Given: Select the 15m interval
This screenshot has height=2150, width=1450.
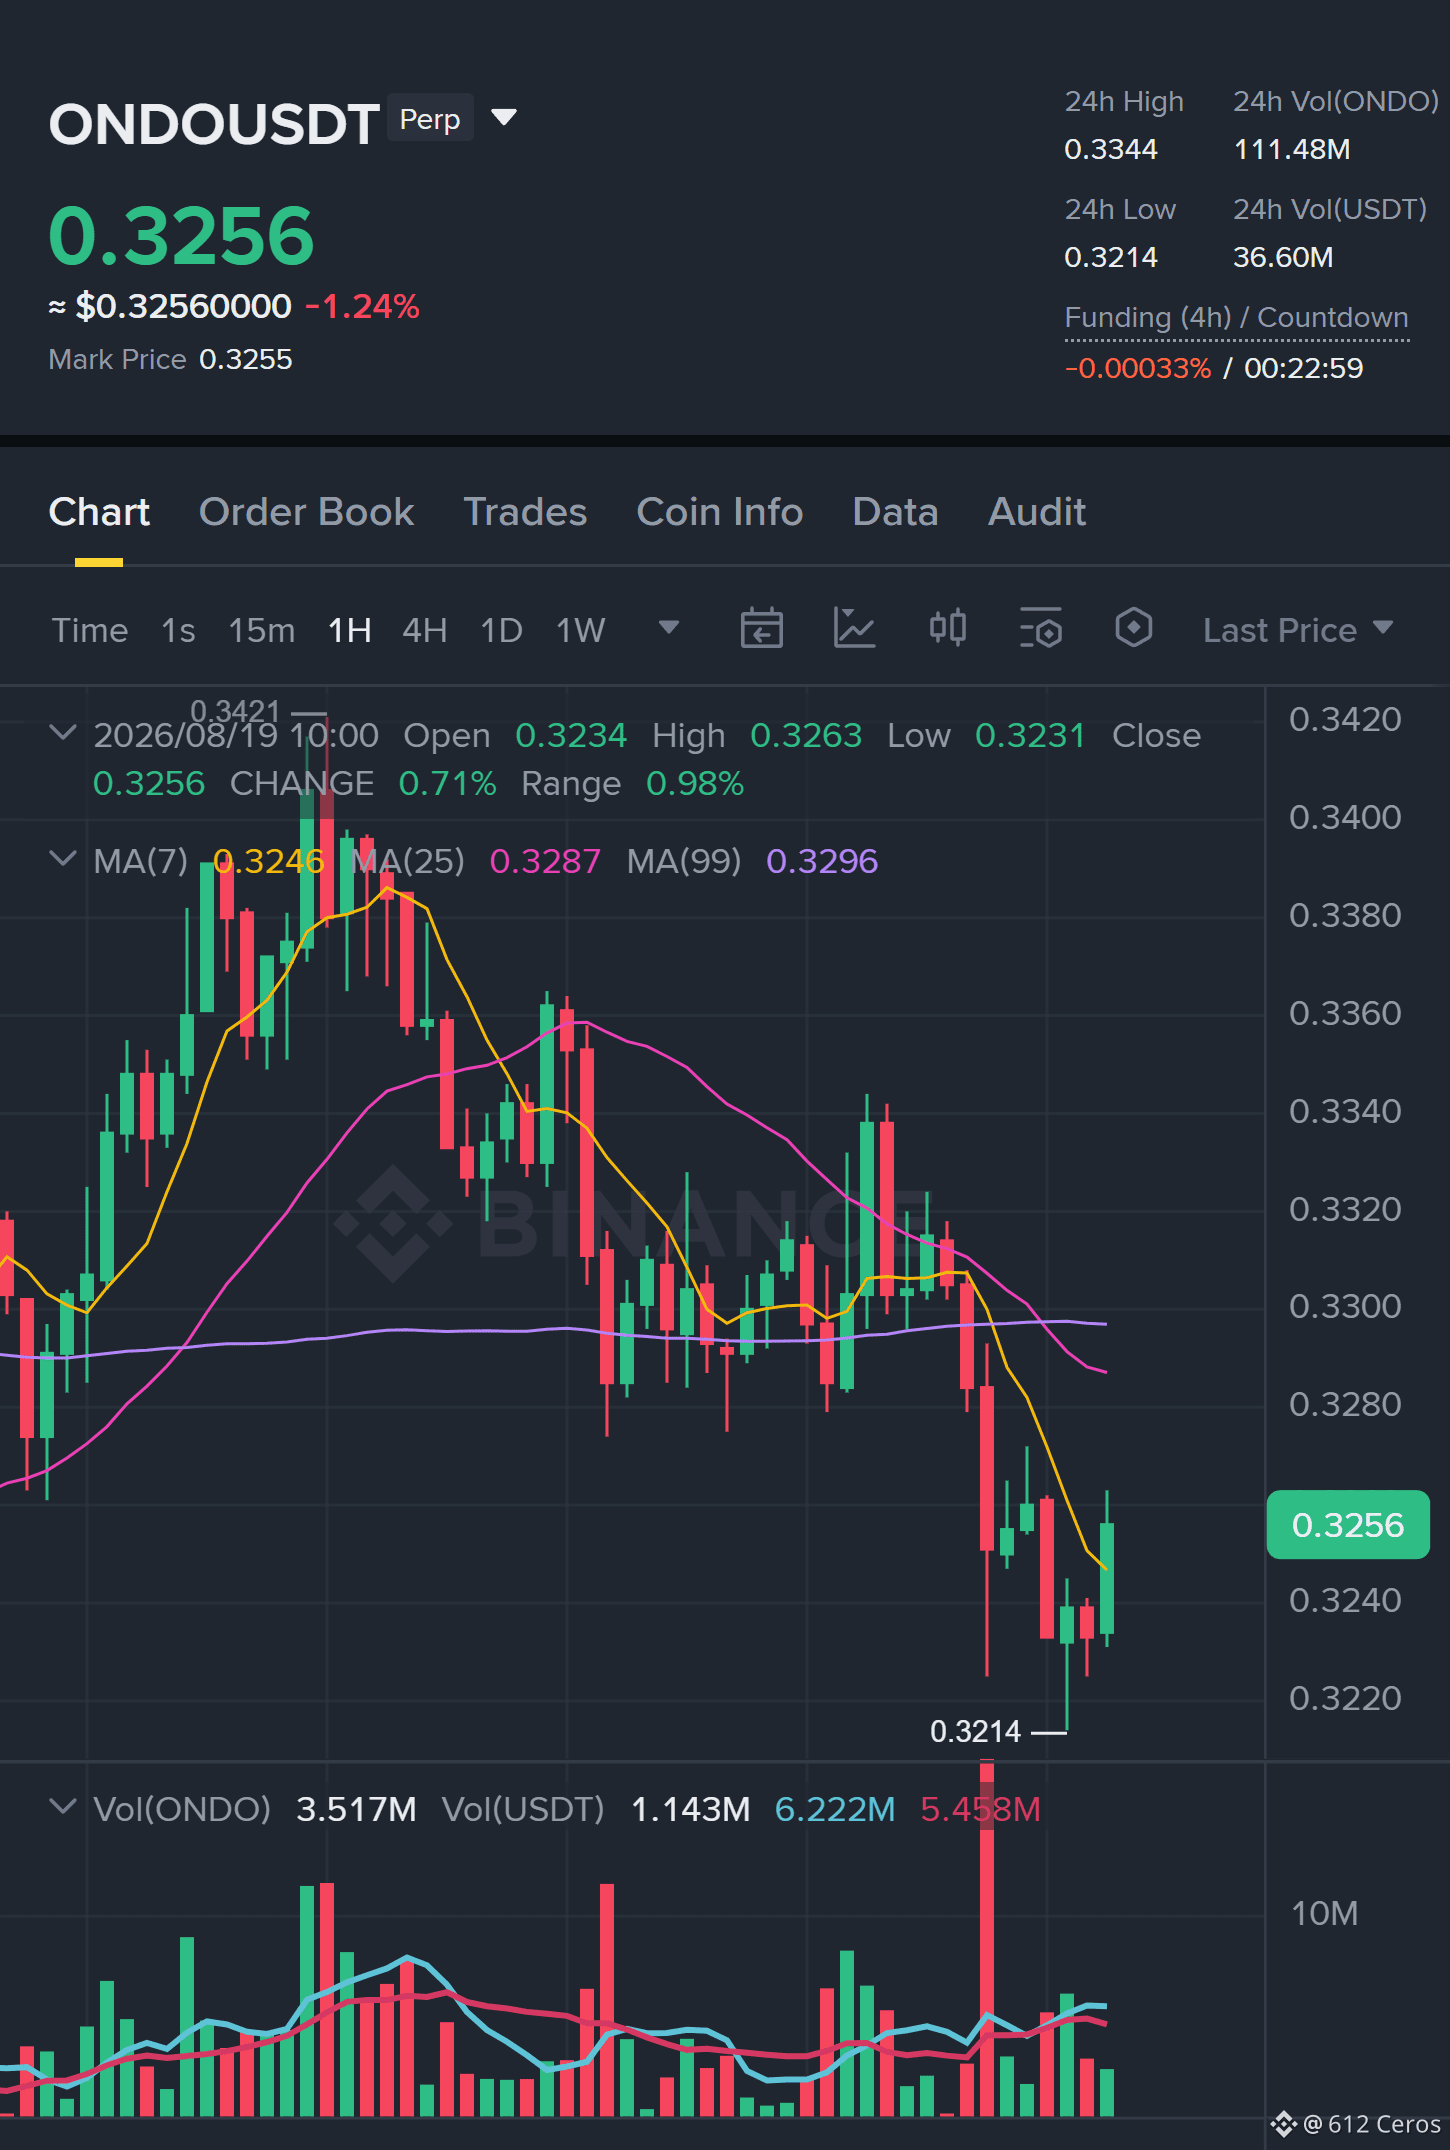Looking at the screenshot, I should pos(262,630).
